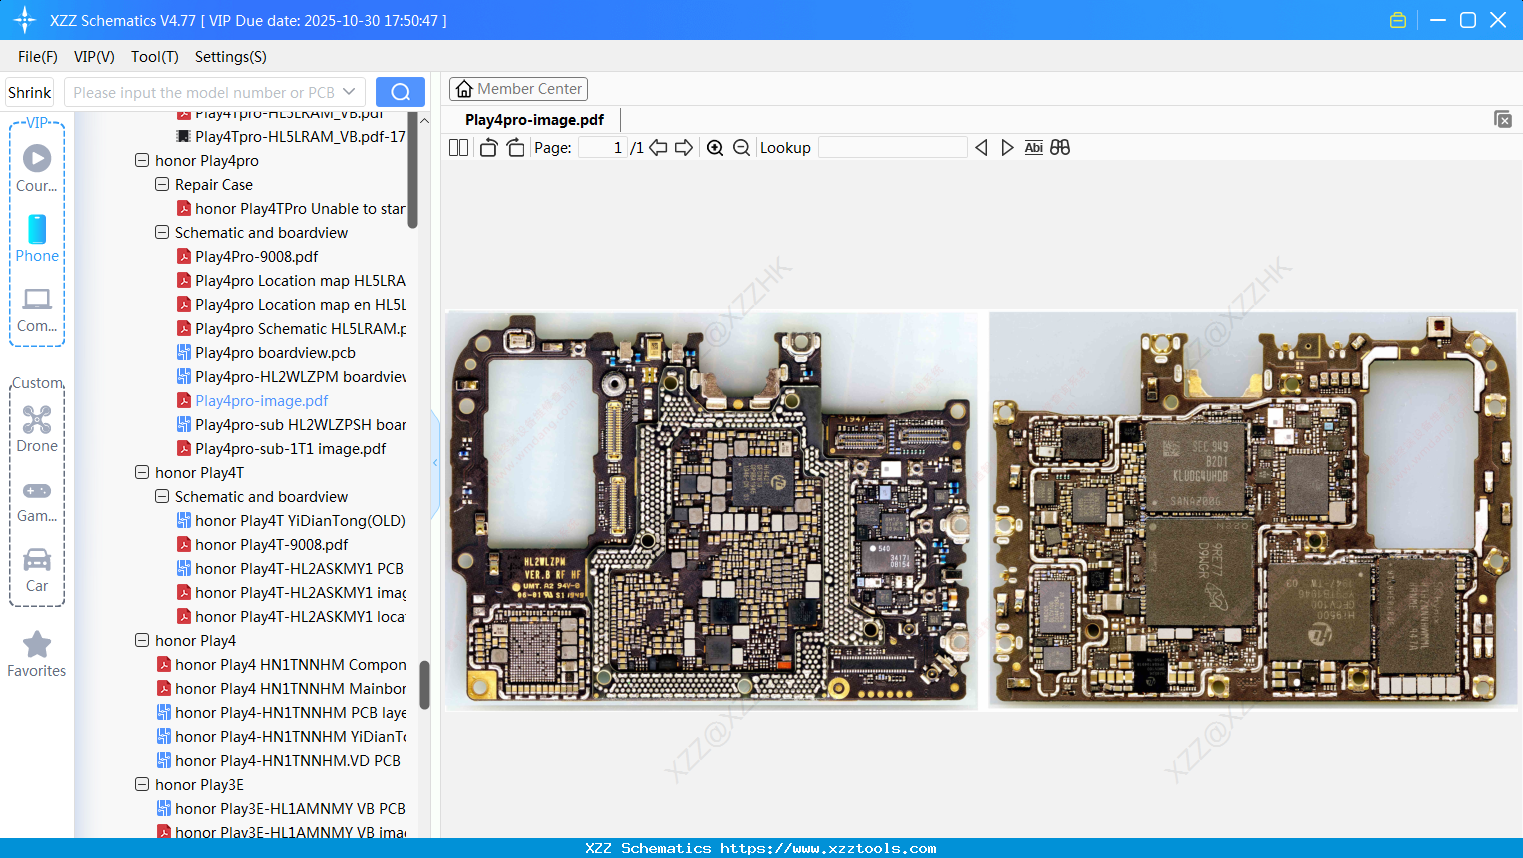The height and width of the screenshot is (858, 1523).
Task: Open Play4Pro-9008.pdf file
Action: (257, 256)
